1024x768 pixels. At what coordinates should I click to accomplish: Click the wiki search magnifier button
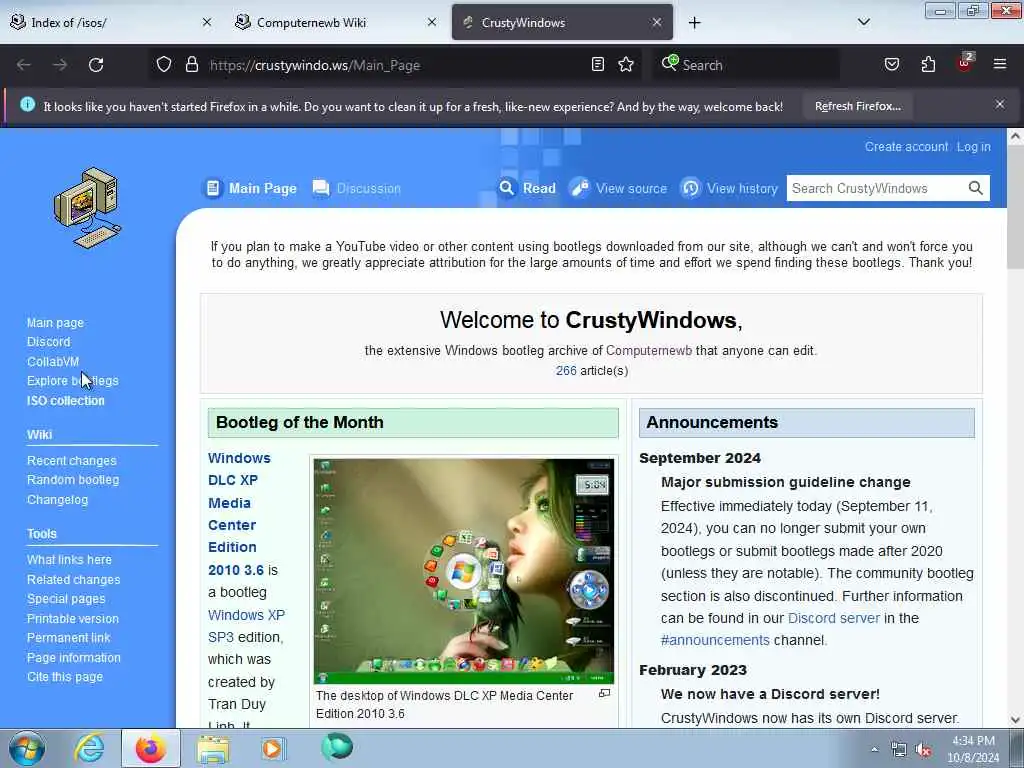pyautogui.click(x=976, y=188)
